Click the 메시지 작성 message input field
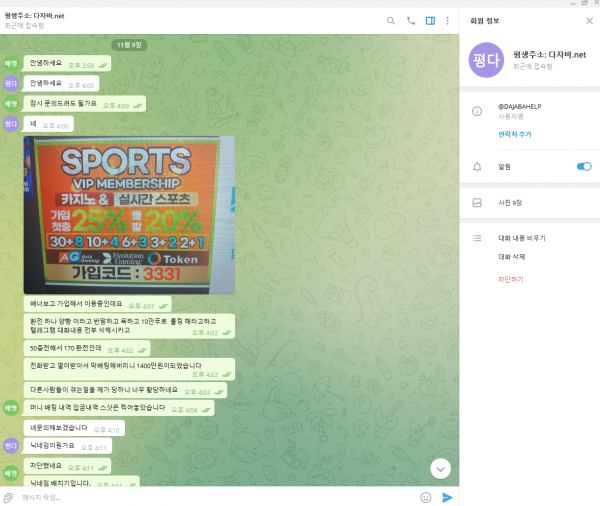This screenshot has width=600, height=506. coord(218,498)
